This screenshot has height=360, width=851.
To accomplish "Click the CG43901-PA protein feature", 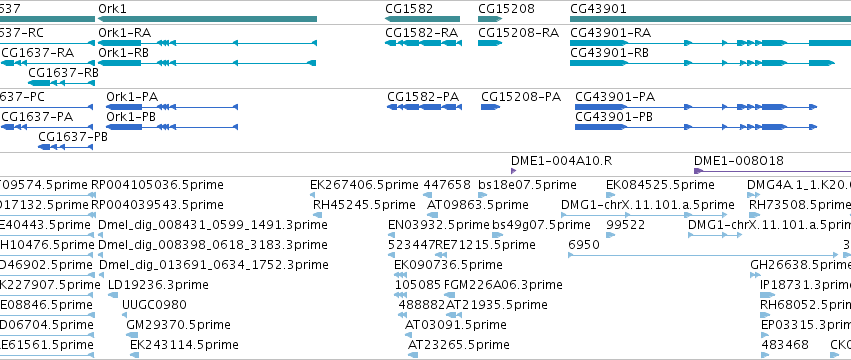I will [x=696, y=107].
